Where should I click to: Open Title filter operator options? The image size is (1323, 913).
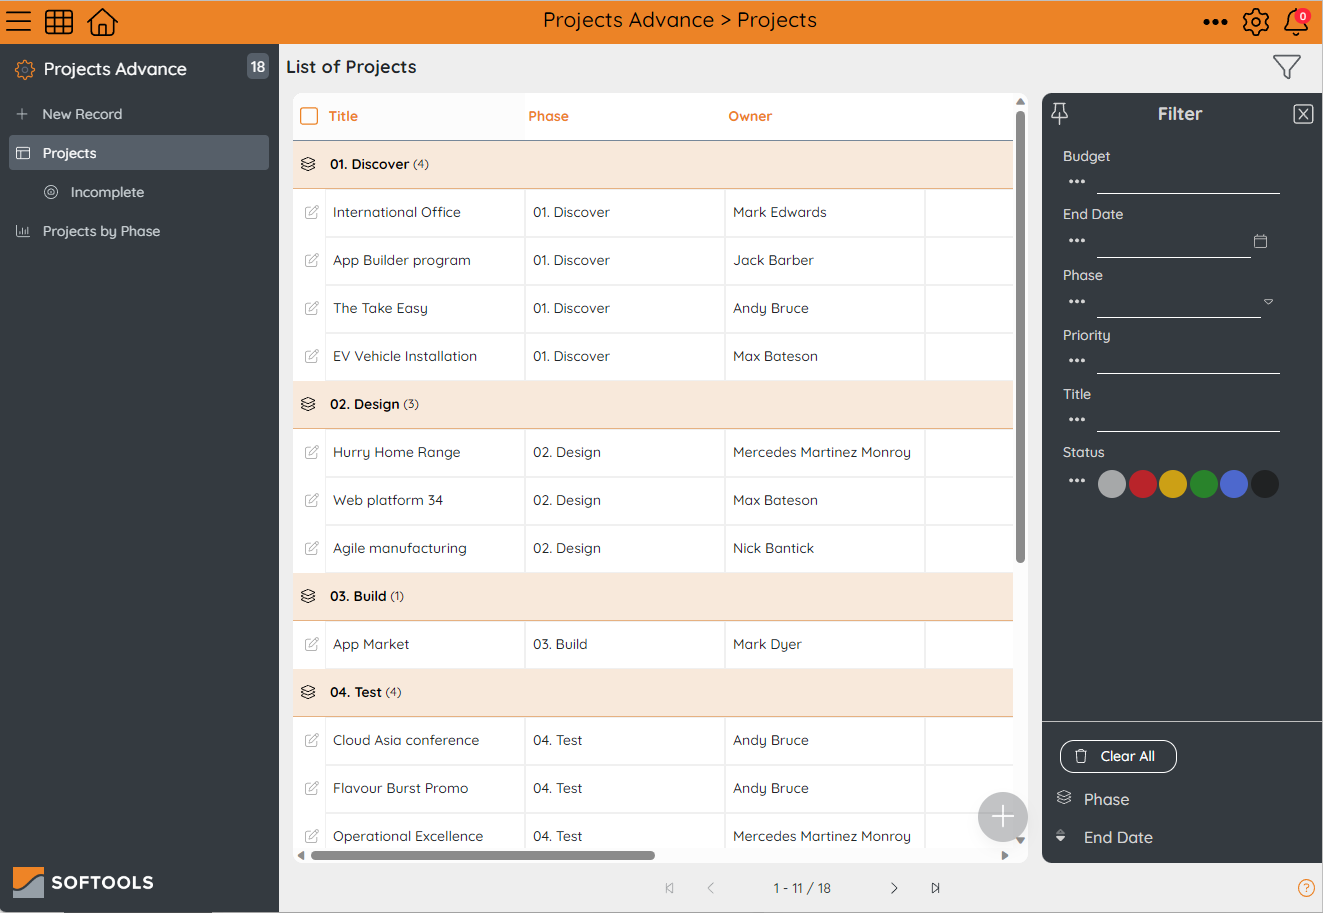[1077, 420]
